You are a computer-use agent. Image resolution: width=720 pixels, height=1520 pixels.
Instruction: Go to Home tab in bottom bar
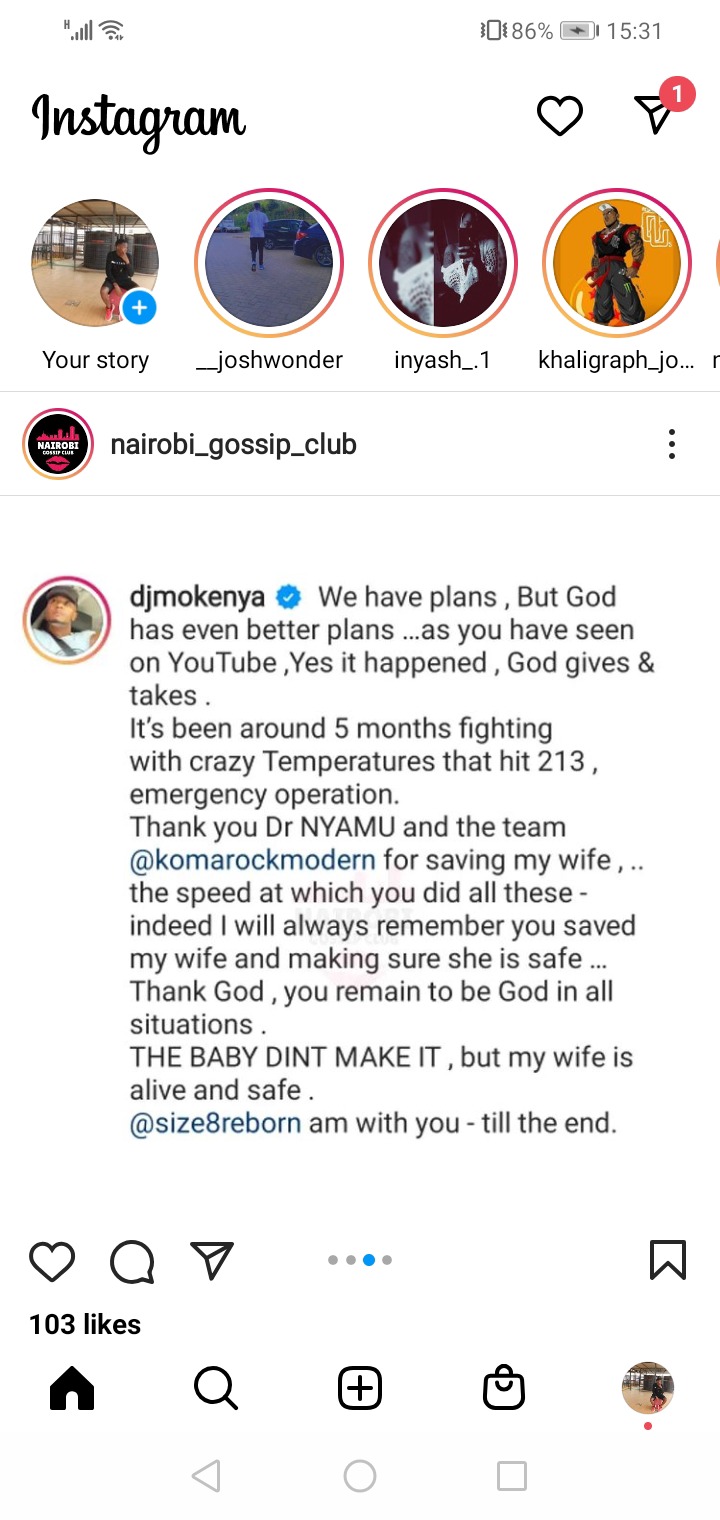coord(72,1388)
